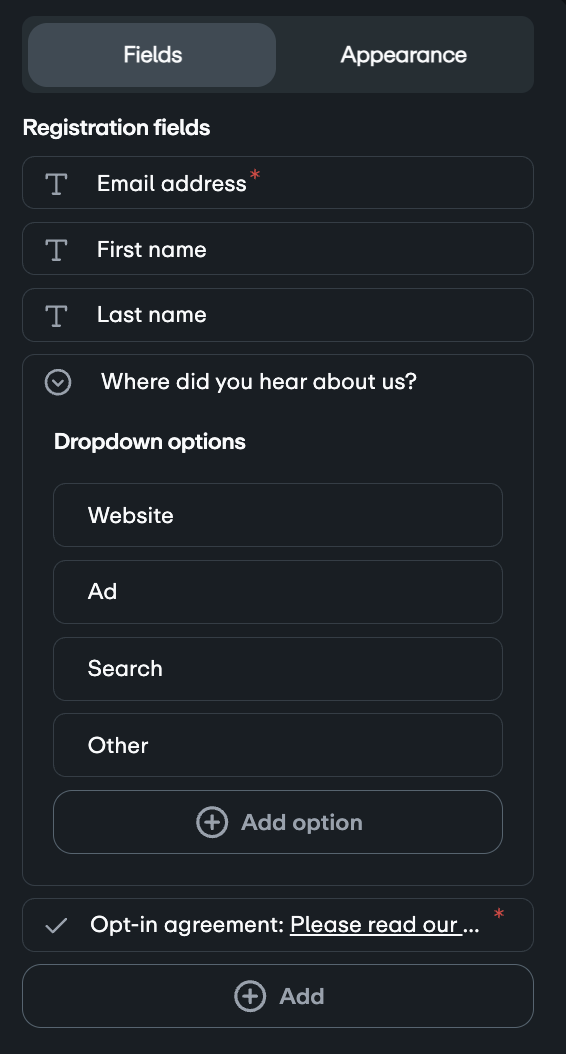The image size is (566, 1054).
Task: Switch to the Appearance tab
Action: [x=403, y=54]
